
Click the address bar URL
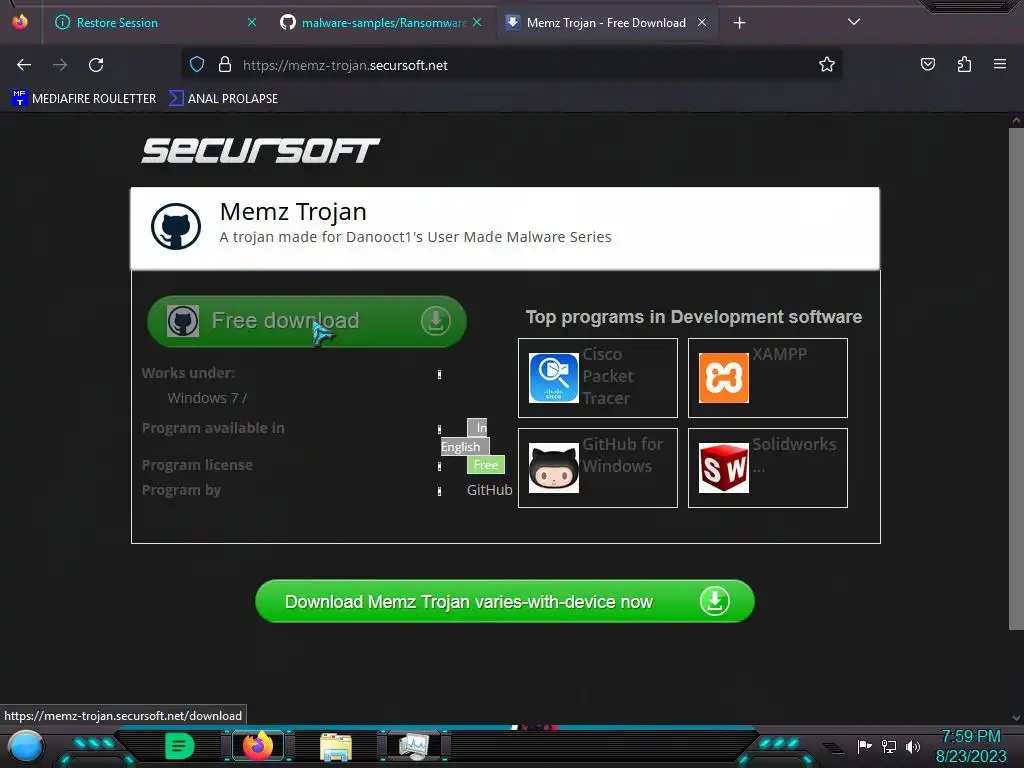pyautogui.click(x=345, y=65)
